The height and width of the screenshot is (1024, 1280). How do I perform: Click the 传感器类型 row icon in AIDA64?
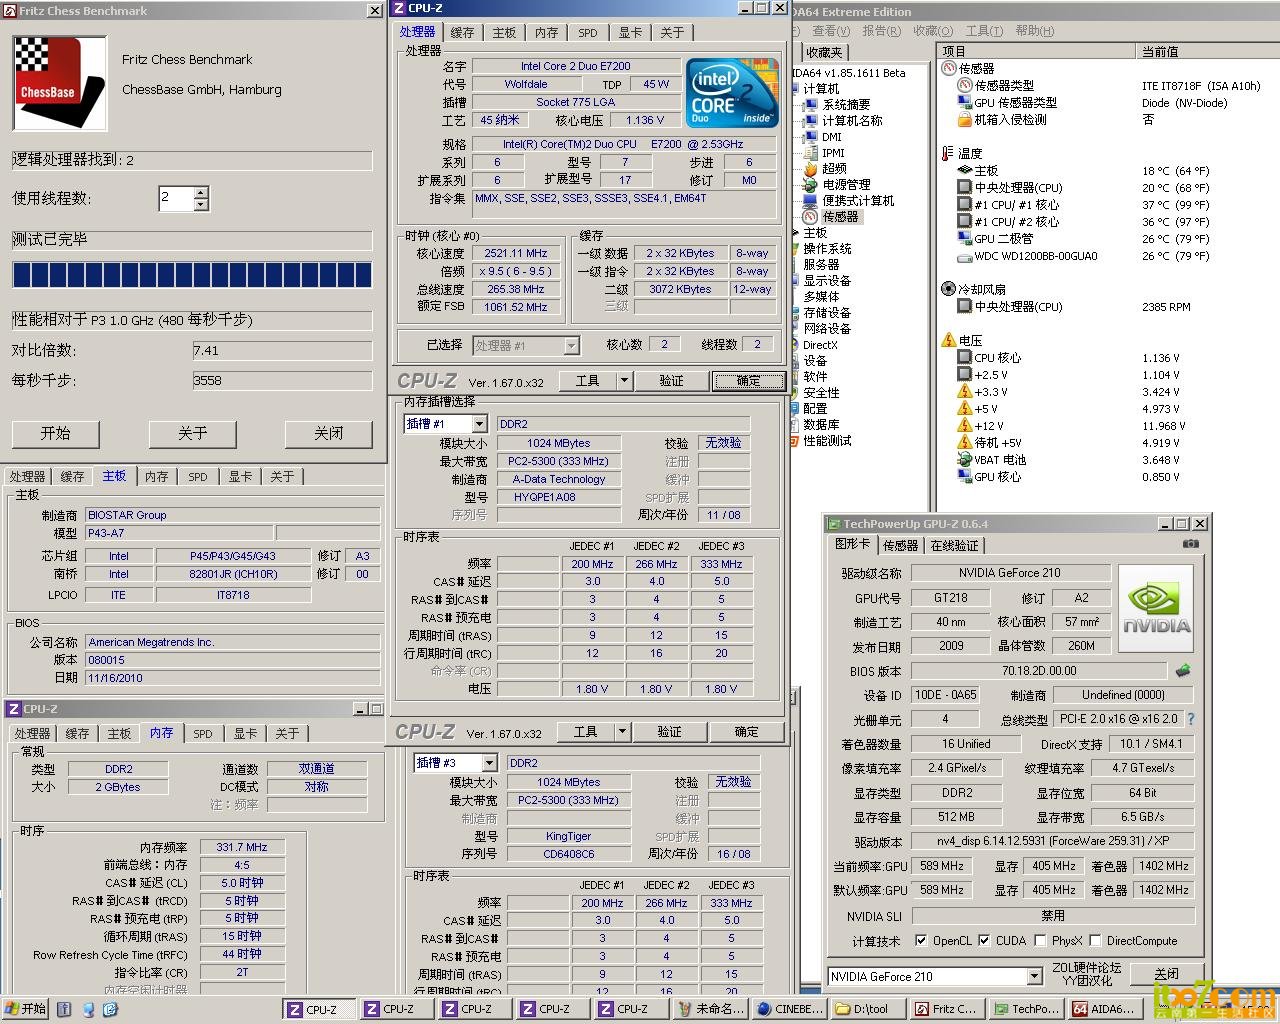[x=965, y=86]
